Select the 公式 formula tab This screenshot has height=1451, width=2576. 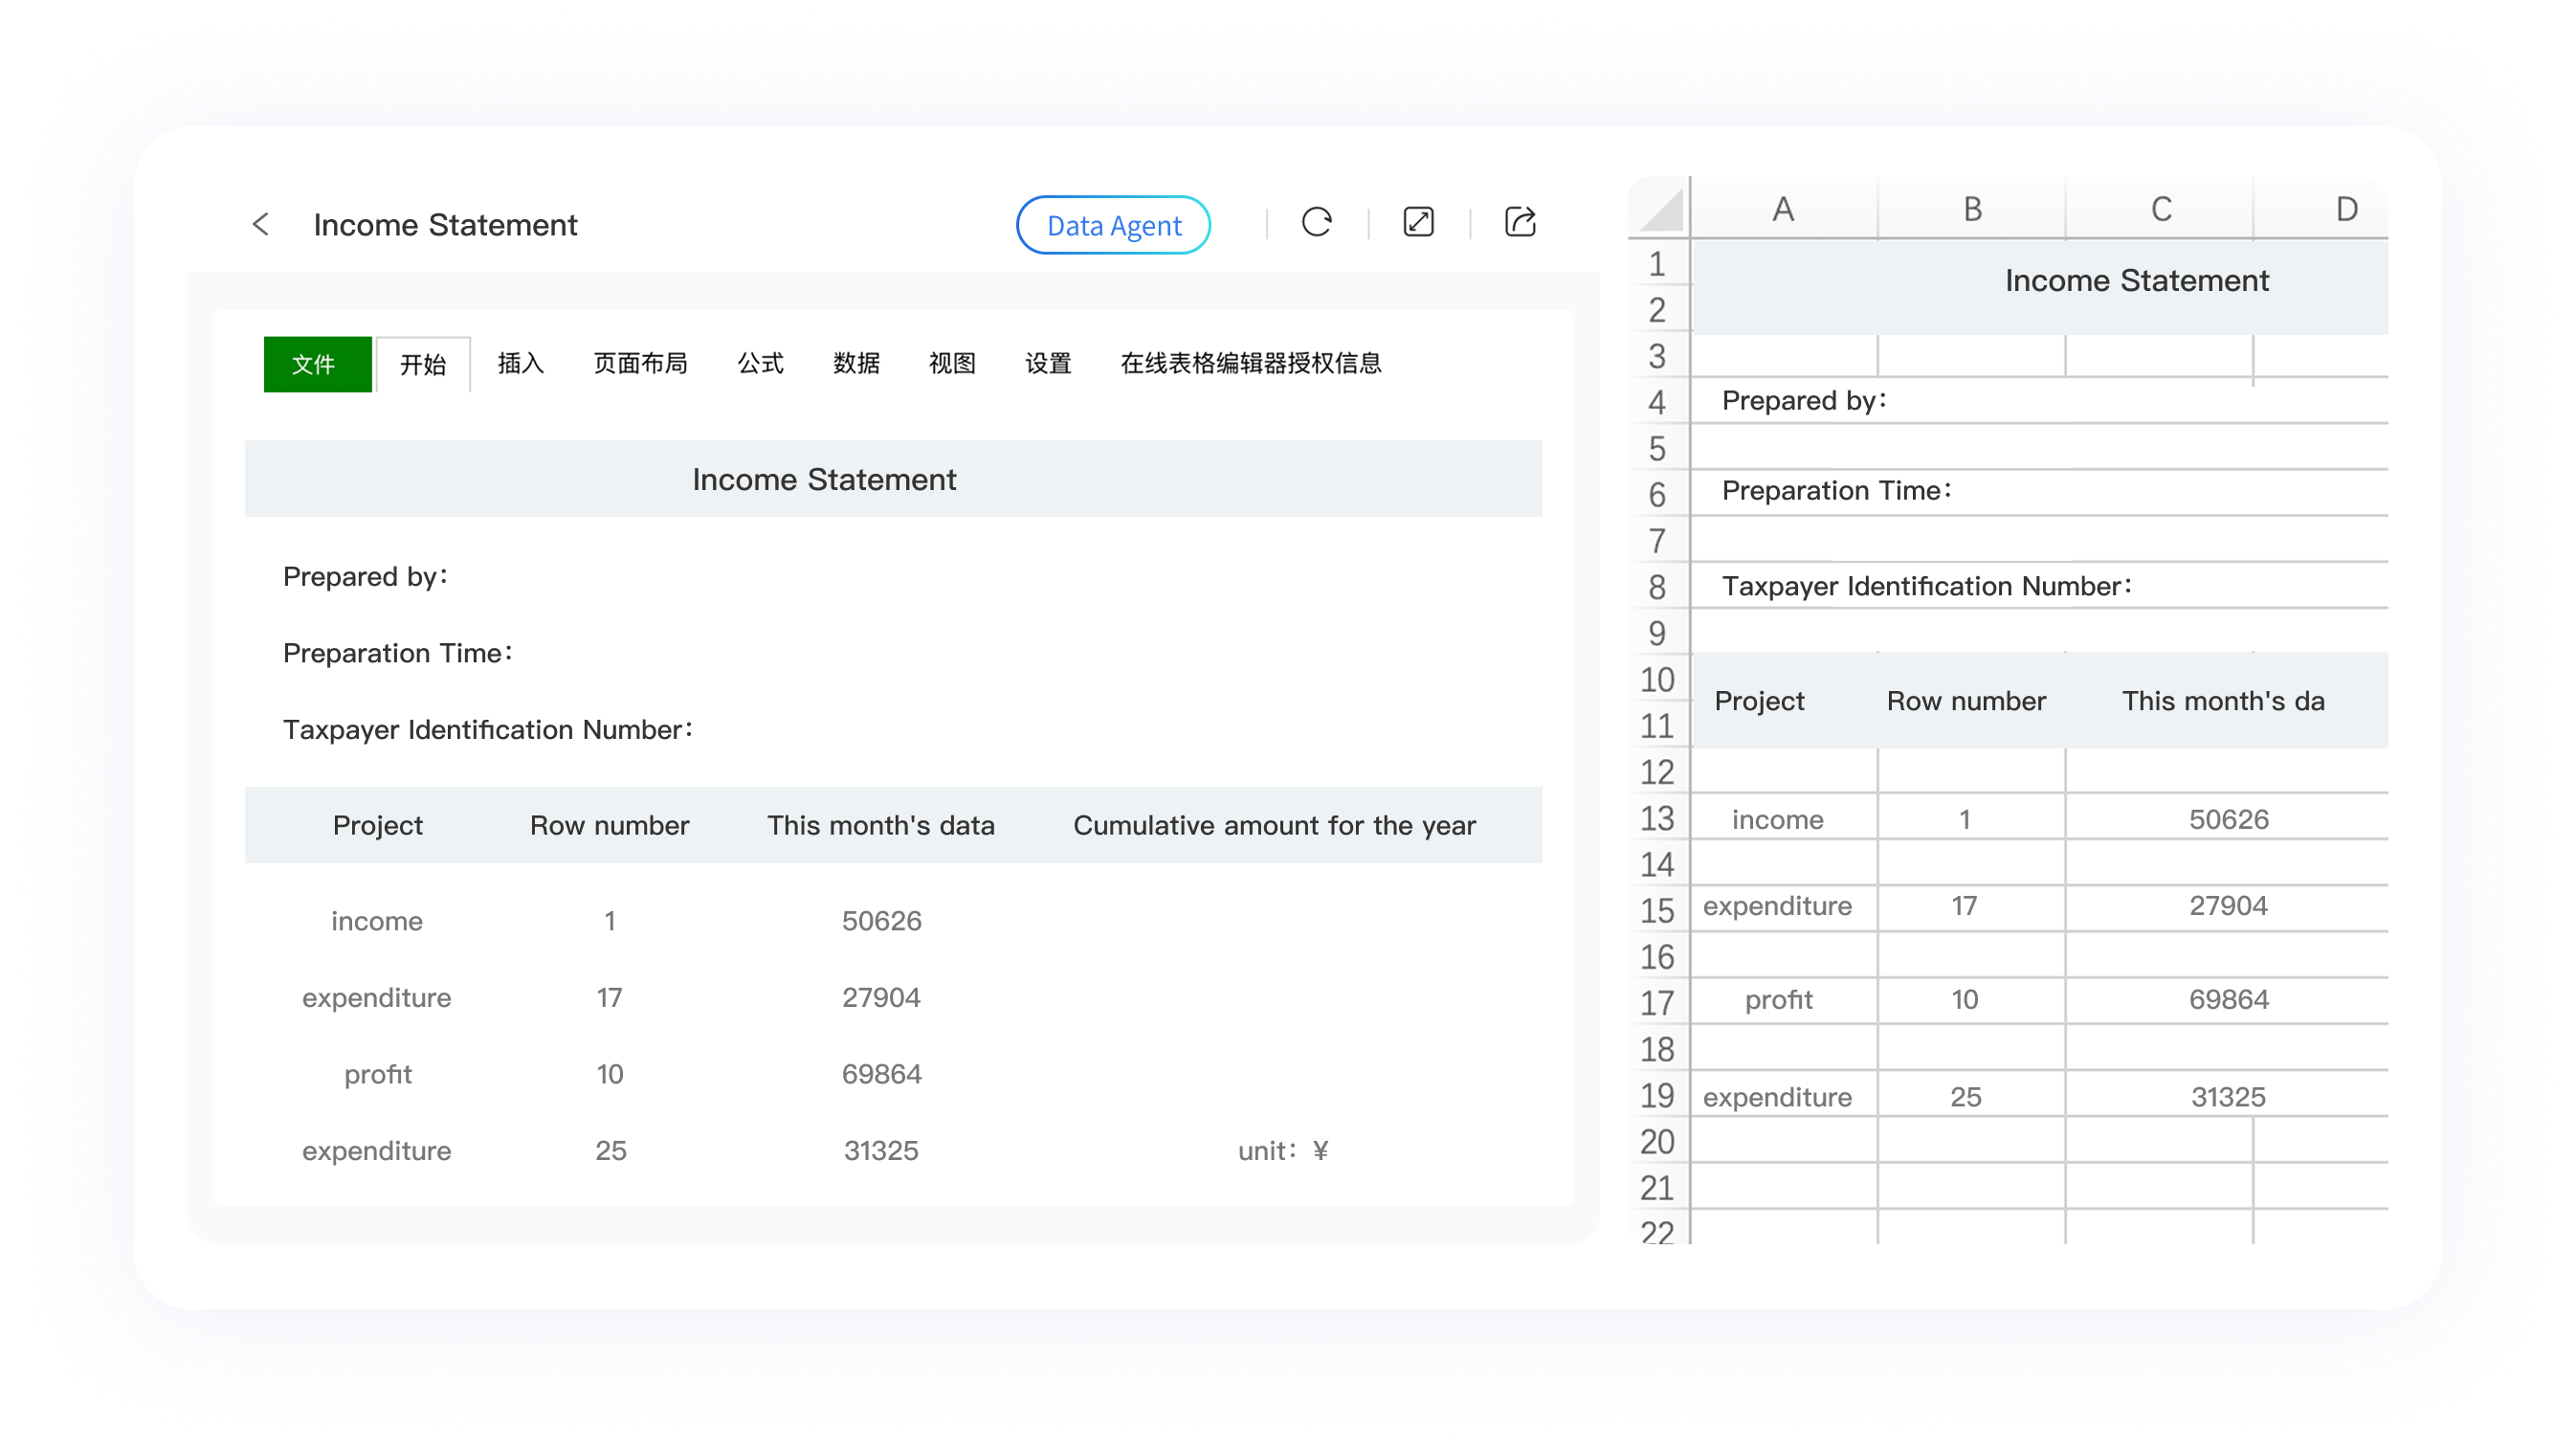click(x=760, y=363)
